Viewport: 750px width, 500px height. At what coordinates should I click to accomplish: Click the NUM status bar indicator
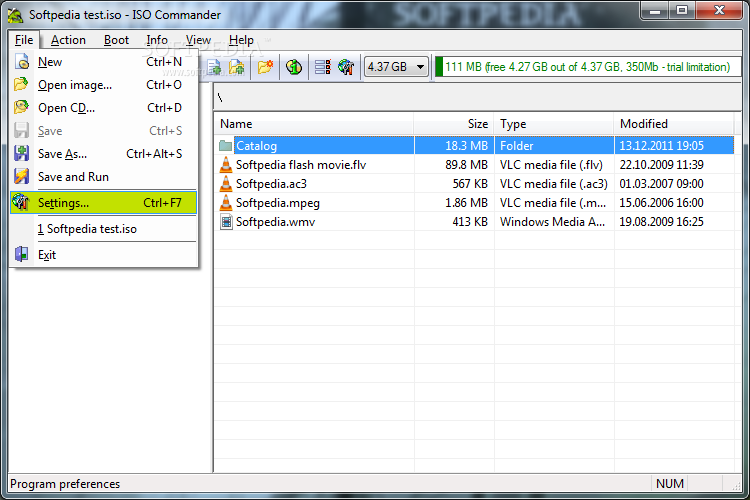pyautogui.click(x=669, y=484)
